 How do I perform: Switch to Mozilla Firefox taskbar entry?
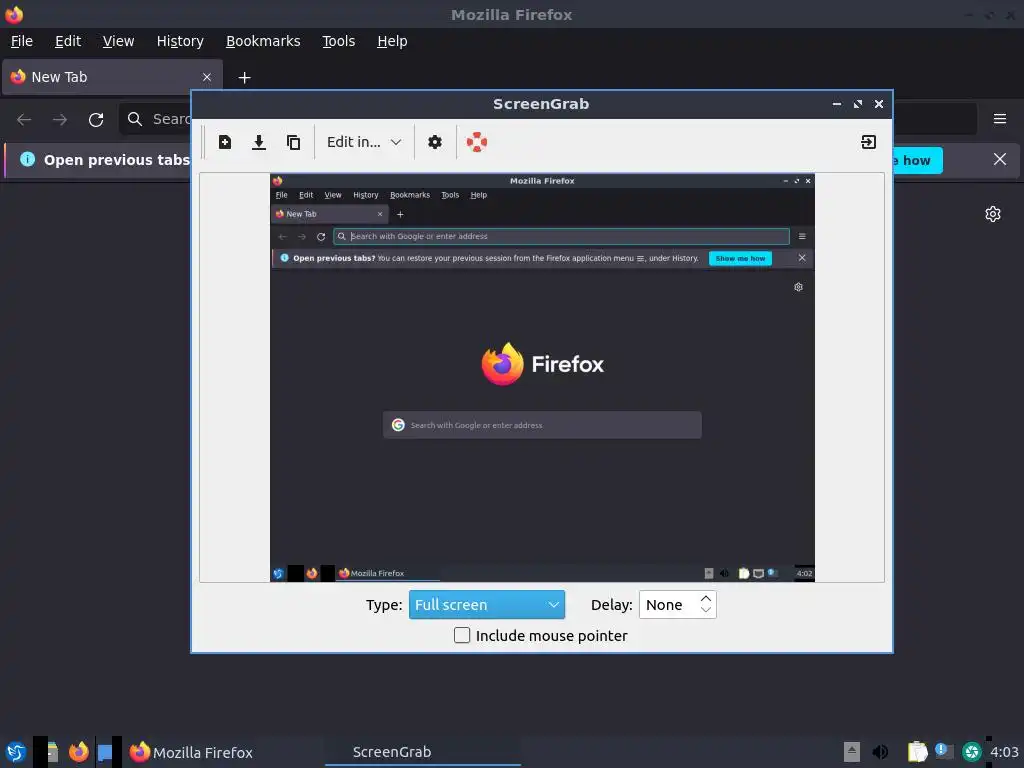pyautogui.click(x=191, y=752)
